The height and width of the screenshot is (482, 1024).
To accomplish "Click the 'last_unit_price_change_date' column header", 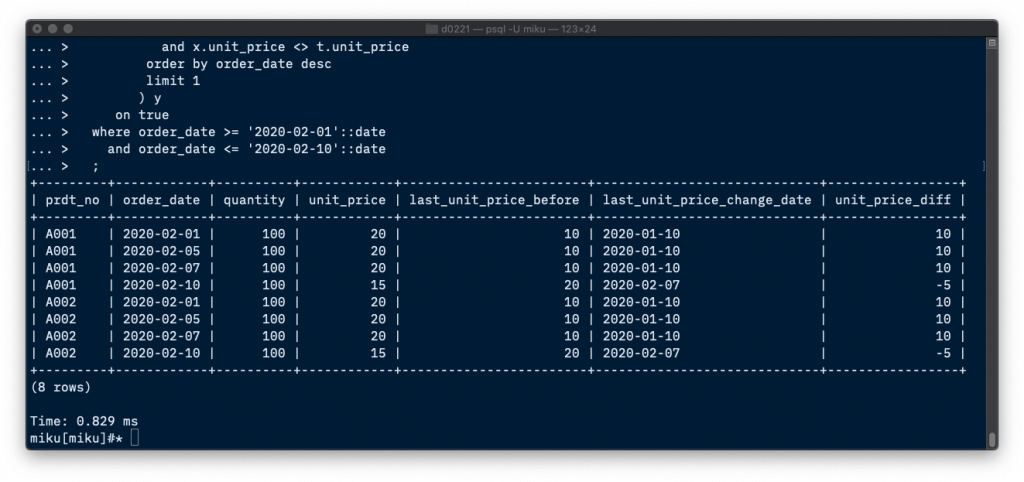I will [707, 200].
